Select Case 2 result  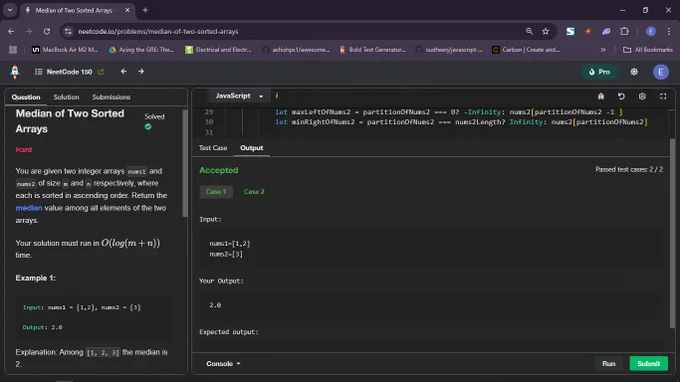pyautogui.click(x=254, y=192)
